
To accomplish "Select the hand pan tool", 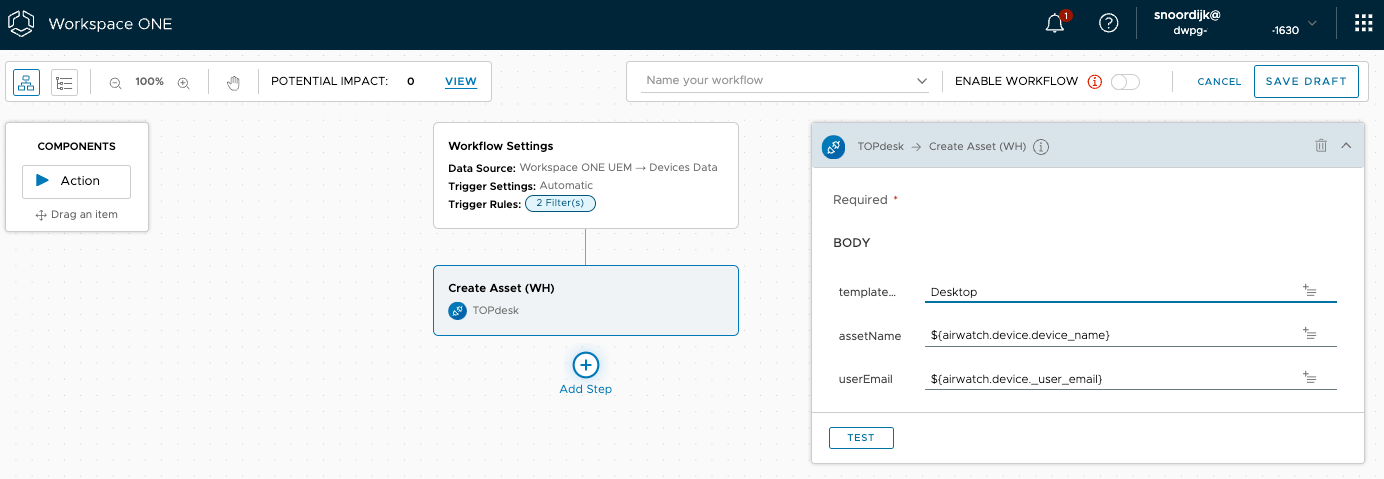I will click(x=233, y=82).
